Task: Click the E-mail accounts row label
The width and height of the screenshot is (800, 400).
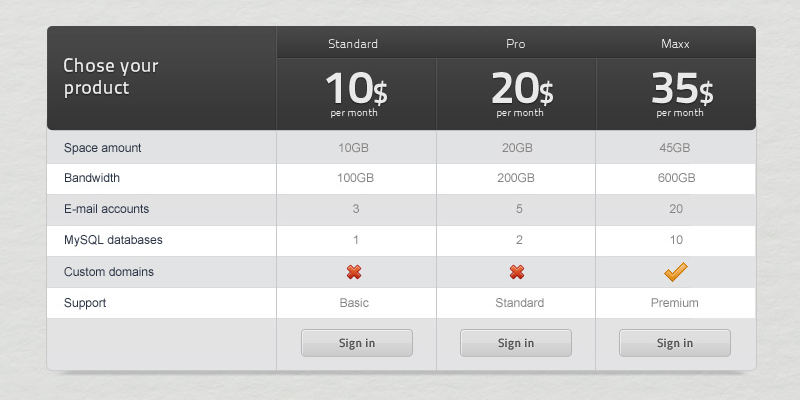Action: click(x=107, y=210)
